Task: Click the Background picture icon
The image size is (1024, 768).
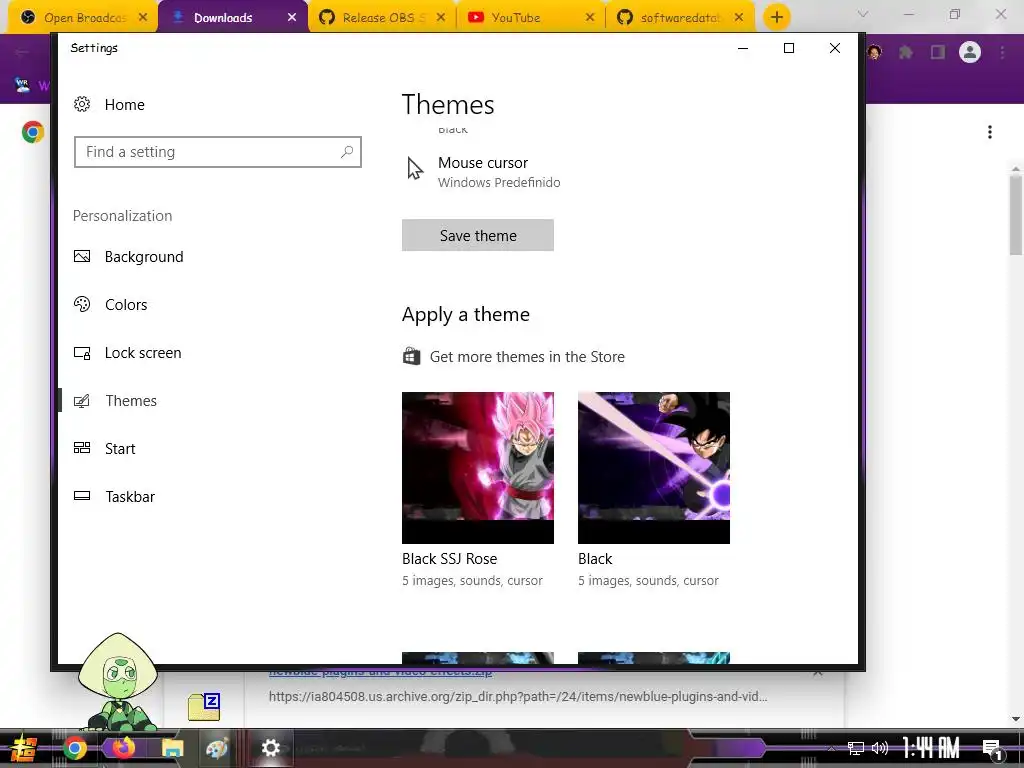Action: (82, 257)
